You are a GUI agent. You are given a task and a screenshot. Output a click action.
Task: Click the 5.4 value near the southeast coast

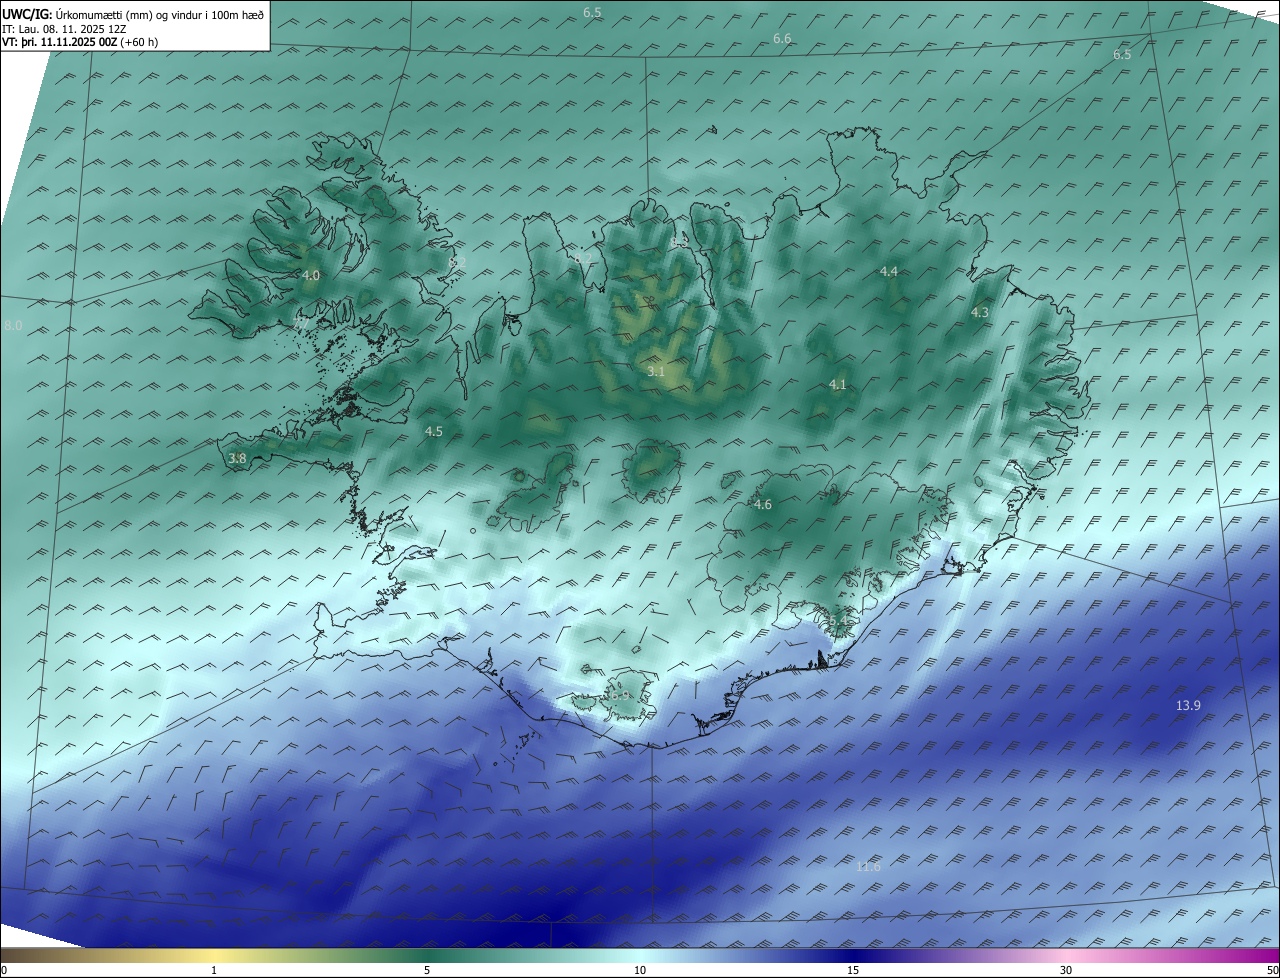click(x=838, y=621)
